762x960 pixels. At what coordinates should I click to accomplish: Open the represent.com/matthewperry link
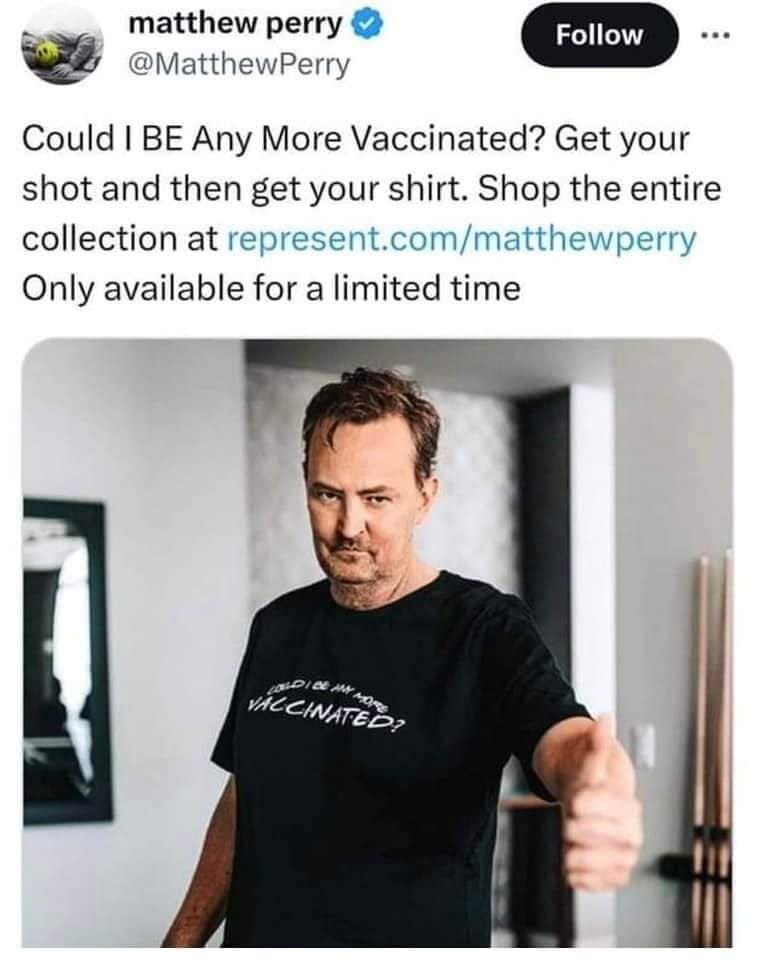[462, 238]
